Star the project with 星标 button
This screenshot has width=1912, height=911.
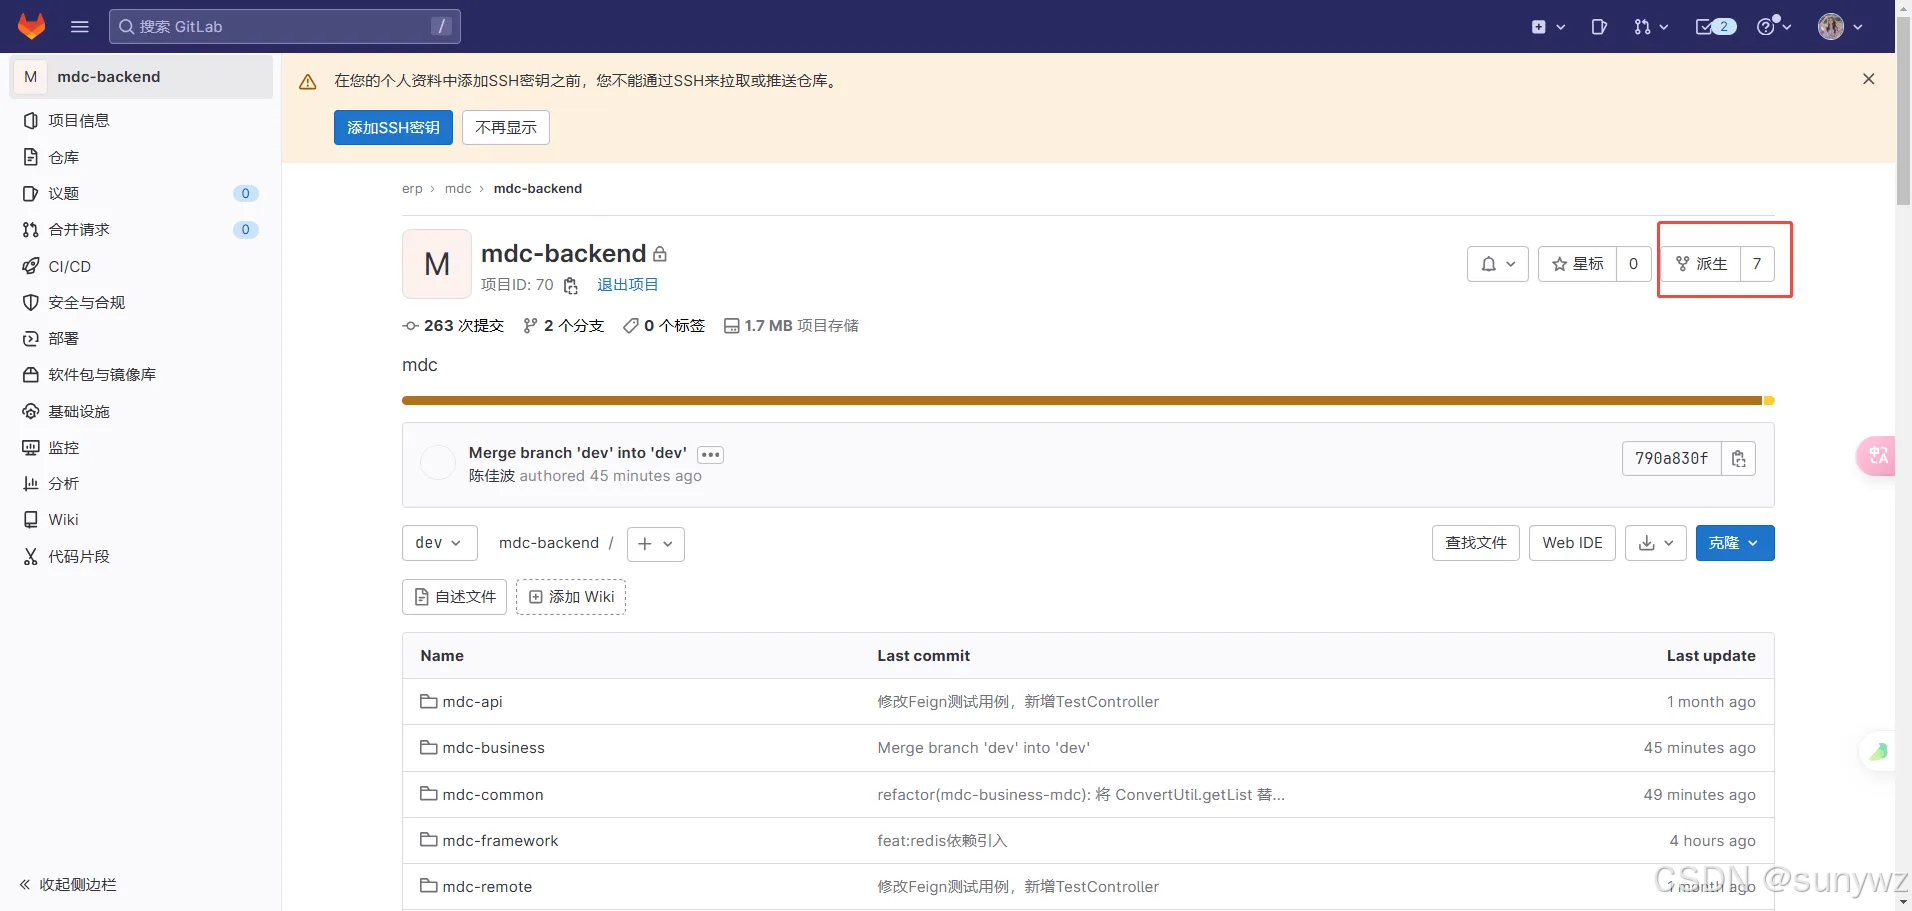[x=1578, y=264]
